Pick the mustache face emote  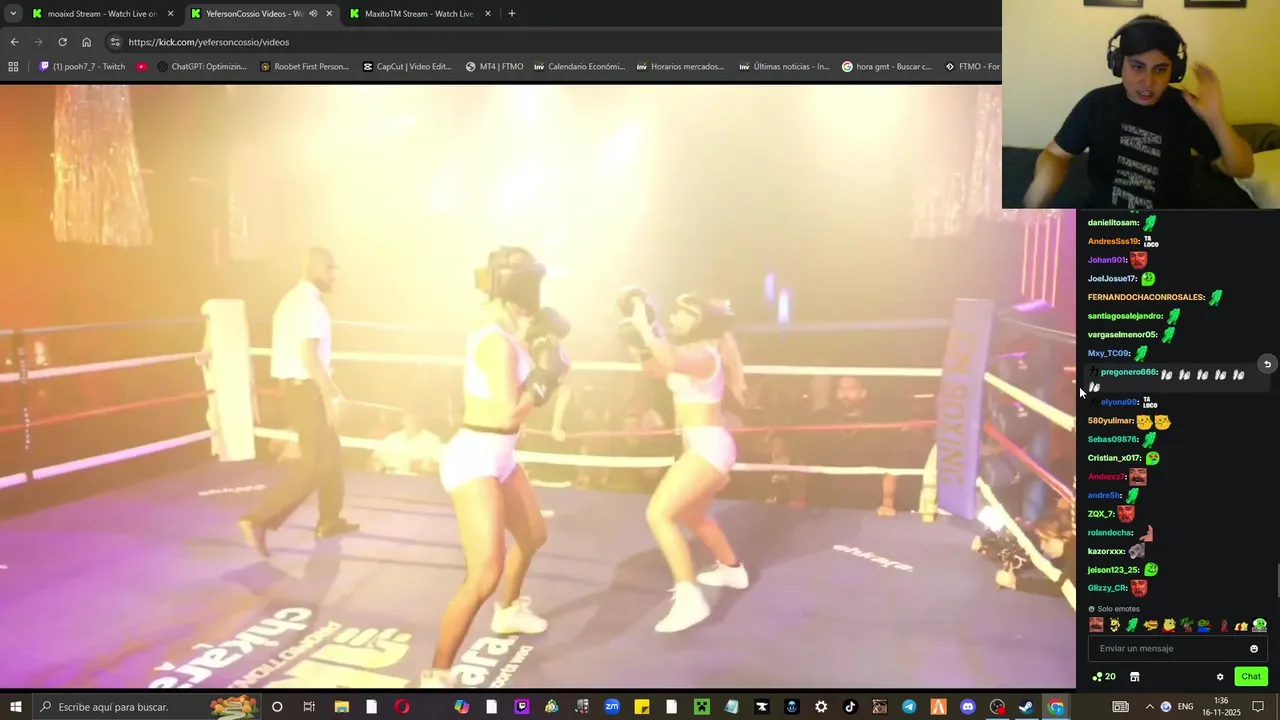1096,625
